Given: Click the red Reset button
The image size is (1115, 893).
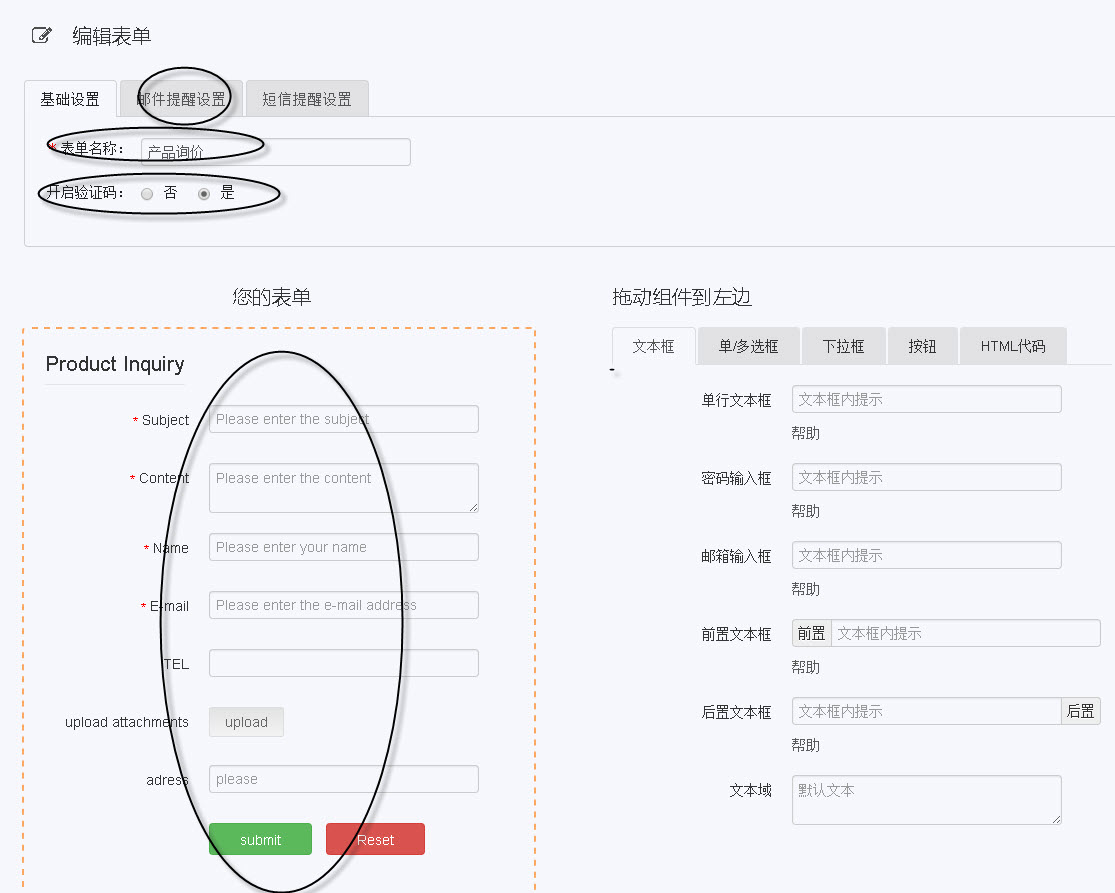Looking at the screenshot, I should (x=375, y=839).
